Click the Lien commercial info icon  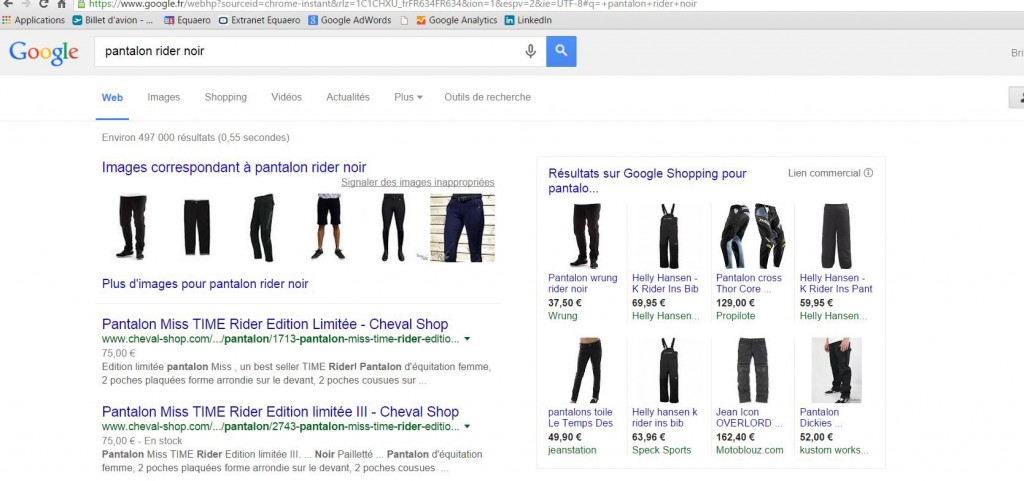pos(869,173)
